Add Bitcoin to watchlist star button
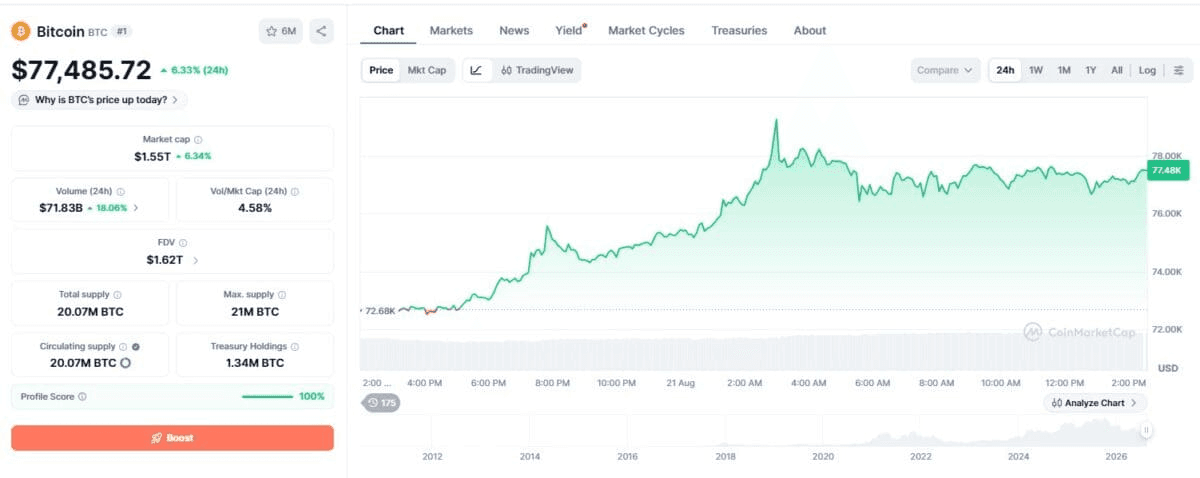1200x478 pixels. tap(281, 31)
